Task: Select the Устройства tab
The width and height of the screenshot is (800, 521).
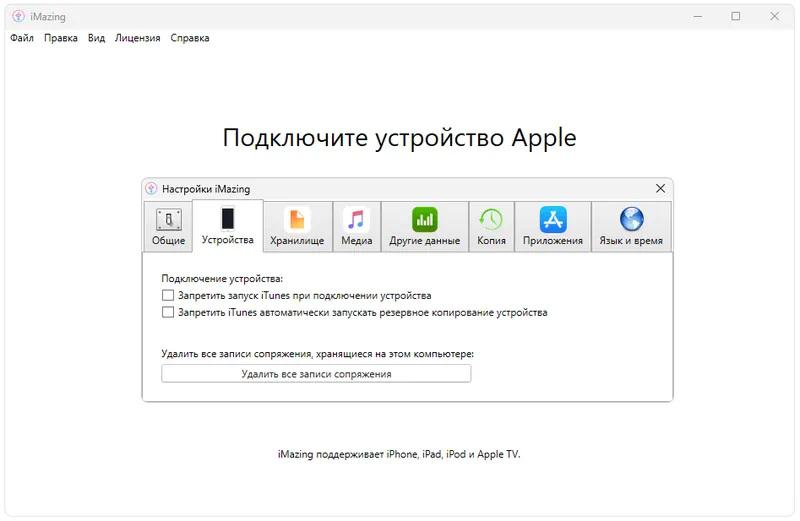Action: click(228, 226)
